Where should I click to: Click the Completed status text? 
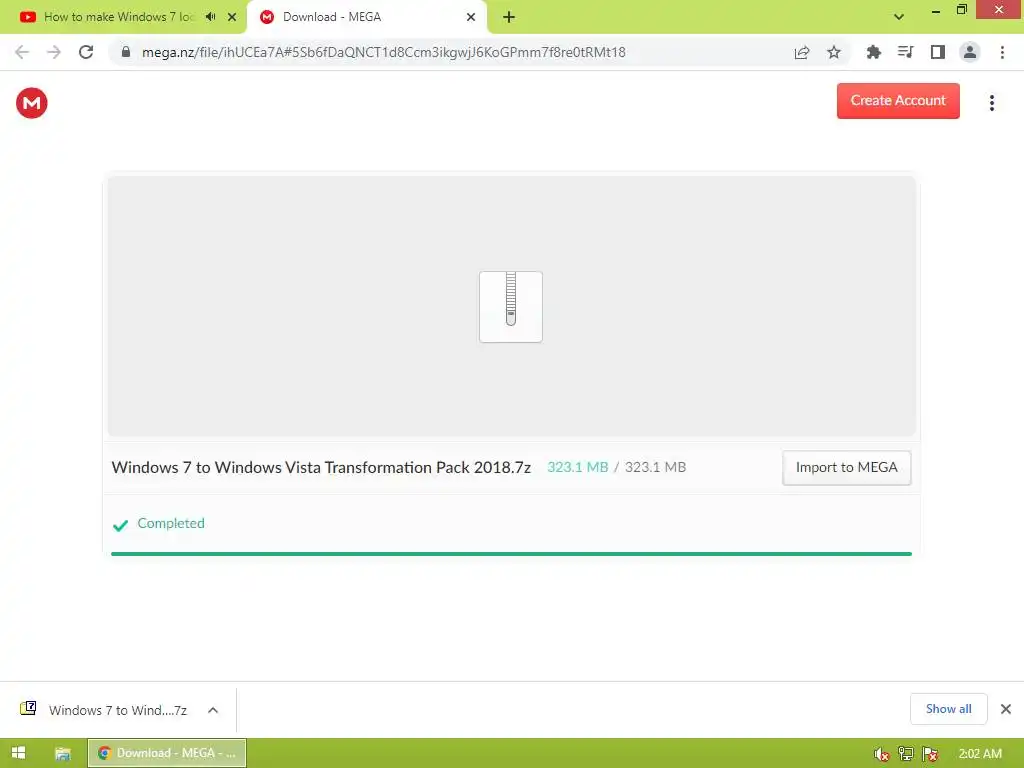point(170,523)
